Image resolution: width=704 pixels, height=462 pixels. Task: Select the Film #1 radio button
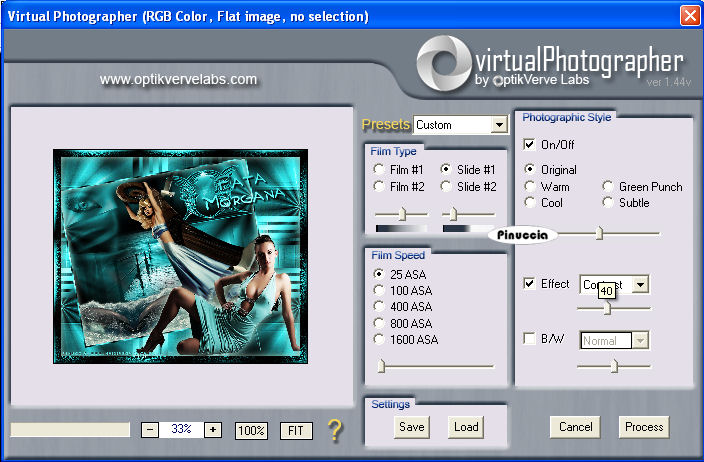coord(378,169)
